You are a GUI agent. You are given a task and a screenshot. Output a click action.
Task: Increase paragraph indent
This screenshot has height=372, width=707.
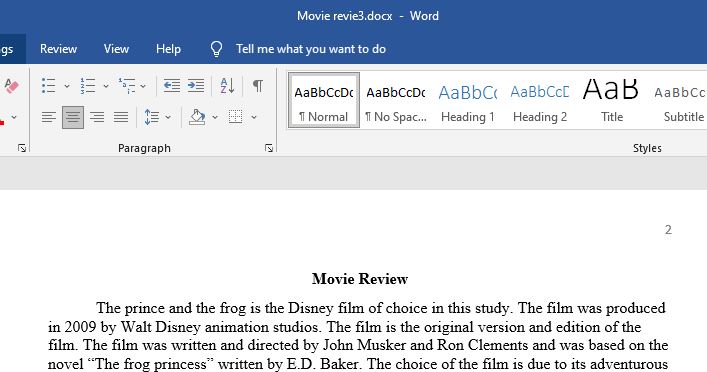196,86
